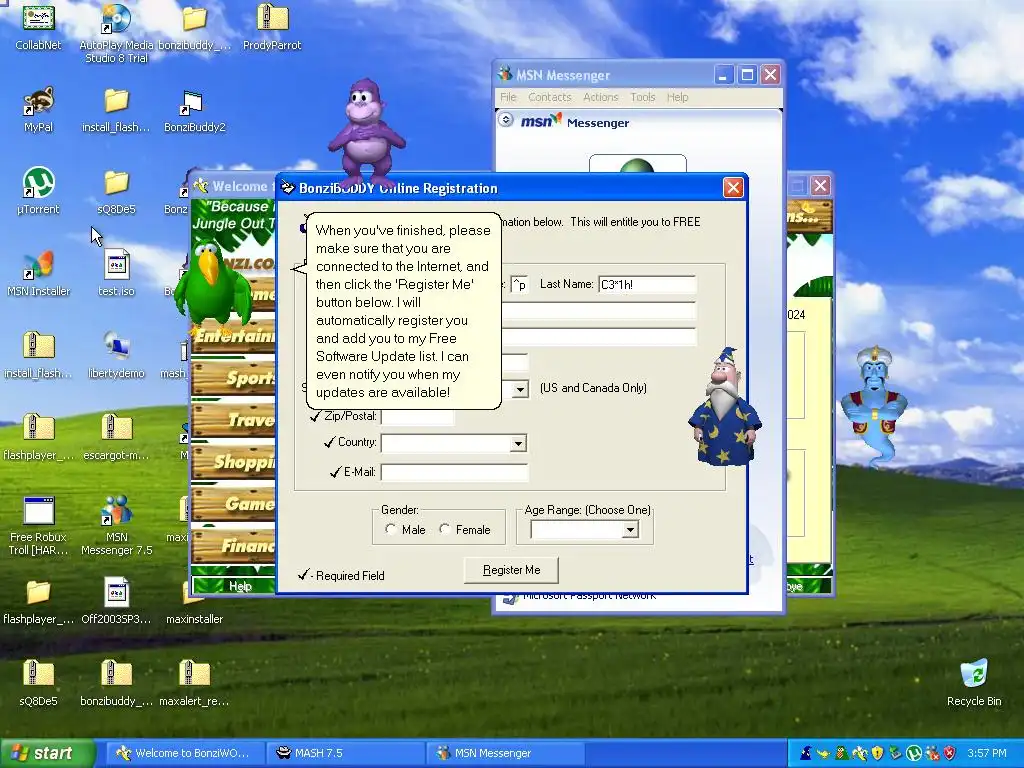Select the escargot-m... zip file
Screen dimensions: 1024x768
(116, 437)
